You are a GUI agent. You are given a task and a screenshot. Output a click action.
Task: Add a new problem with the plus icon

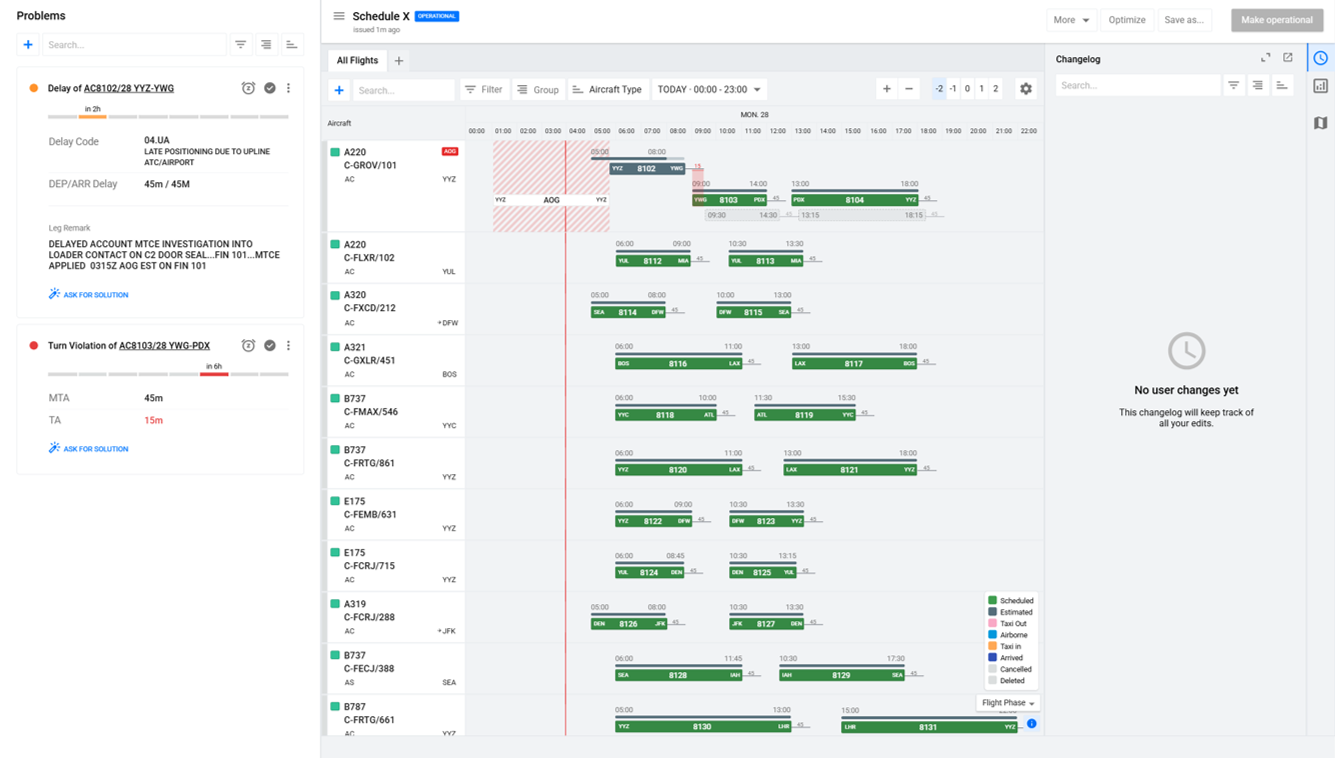28,45
